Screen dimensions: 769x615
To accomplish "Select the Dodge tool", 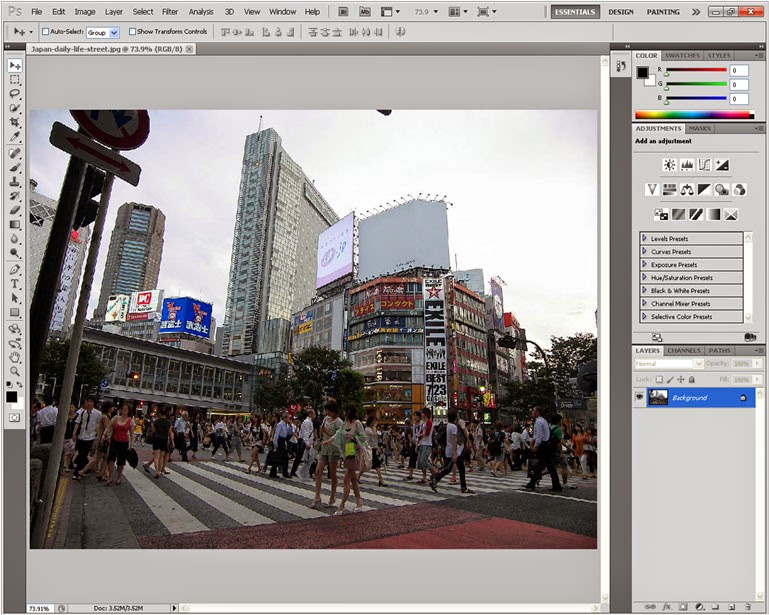I will (15, 253).
